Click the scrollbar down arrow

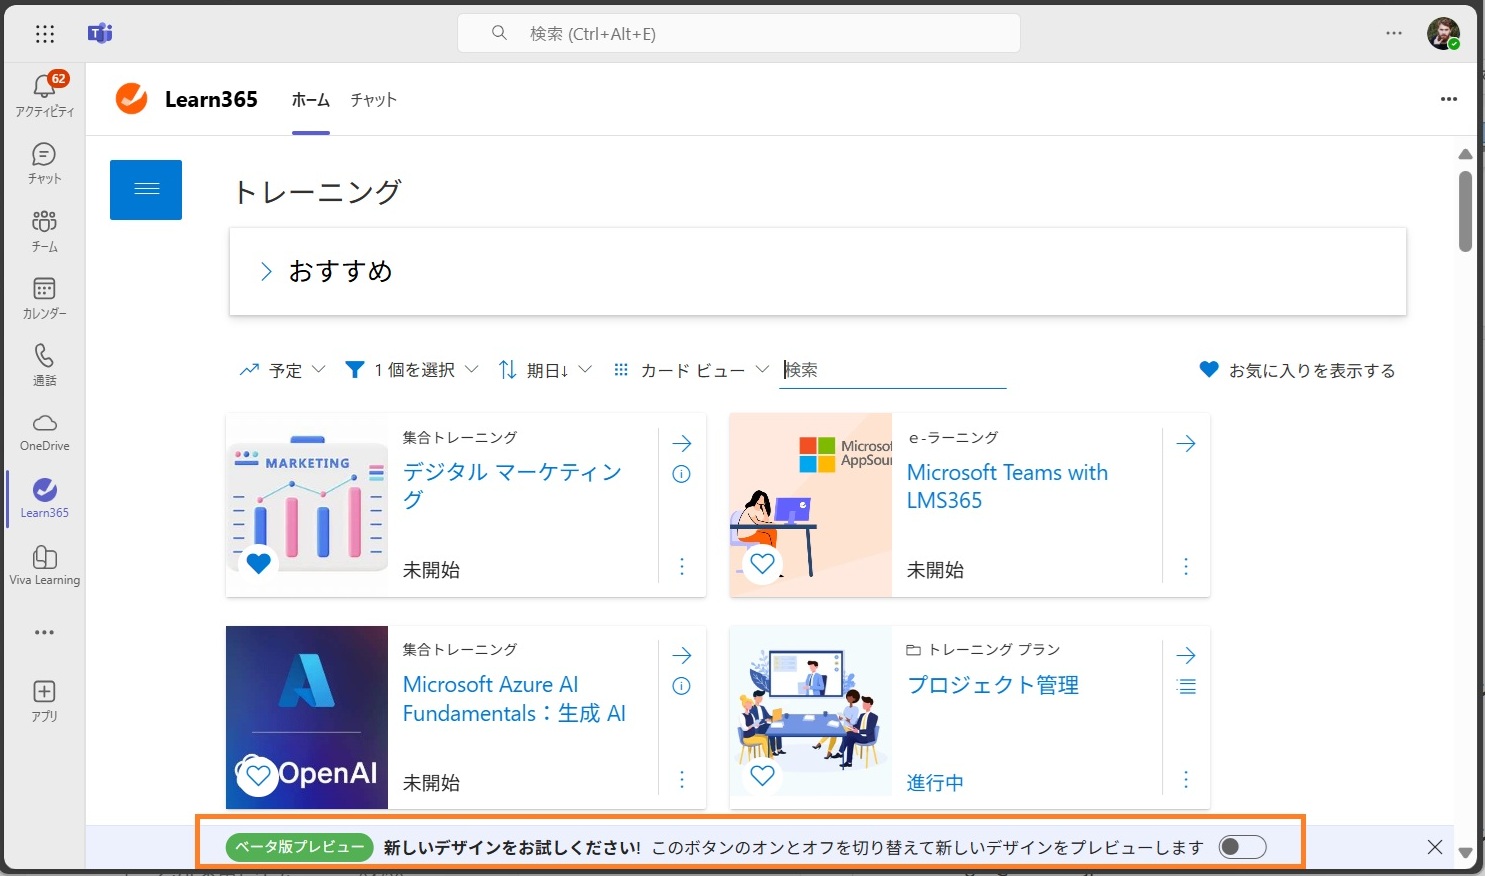click(x=1465, y=853)
